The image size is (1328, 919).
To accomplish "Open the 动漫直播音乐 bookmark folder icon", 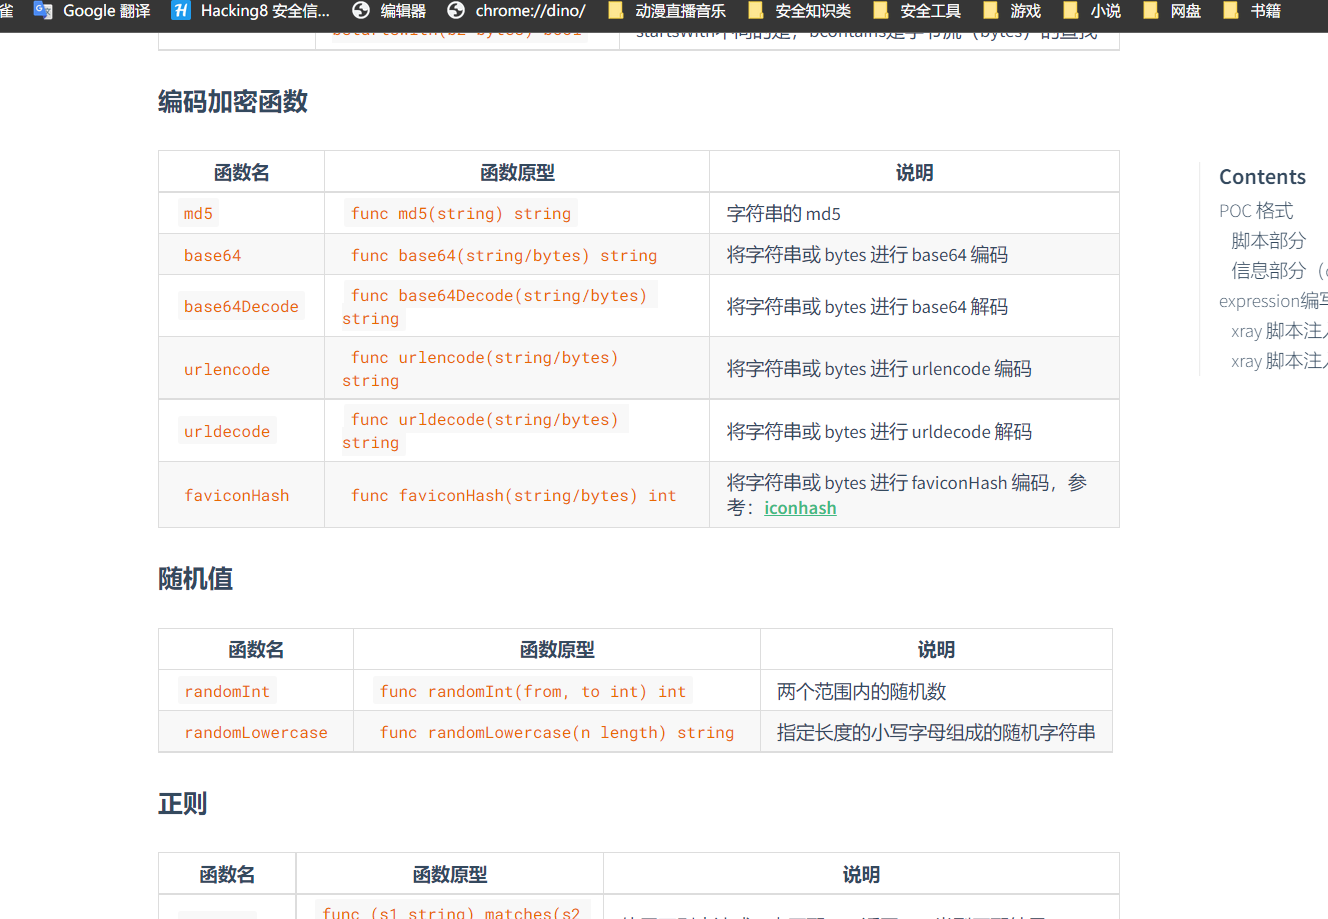I will click(x=616, y=11).
